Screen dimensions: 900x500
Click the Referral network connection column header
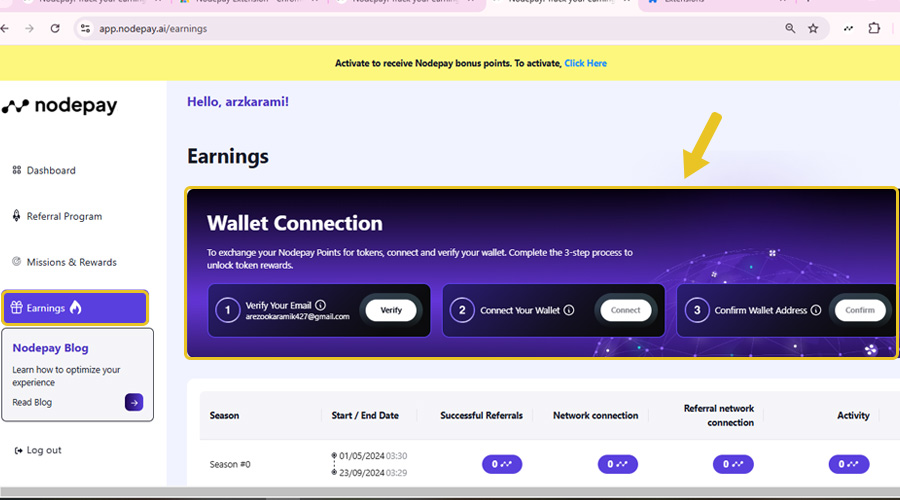coord(719,416)
